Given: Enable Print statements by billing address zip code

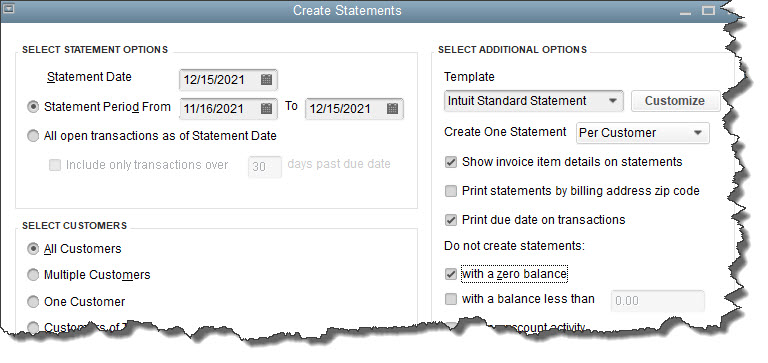Looking at the screenshot, I should coord(451,191).
